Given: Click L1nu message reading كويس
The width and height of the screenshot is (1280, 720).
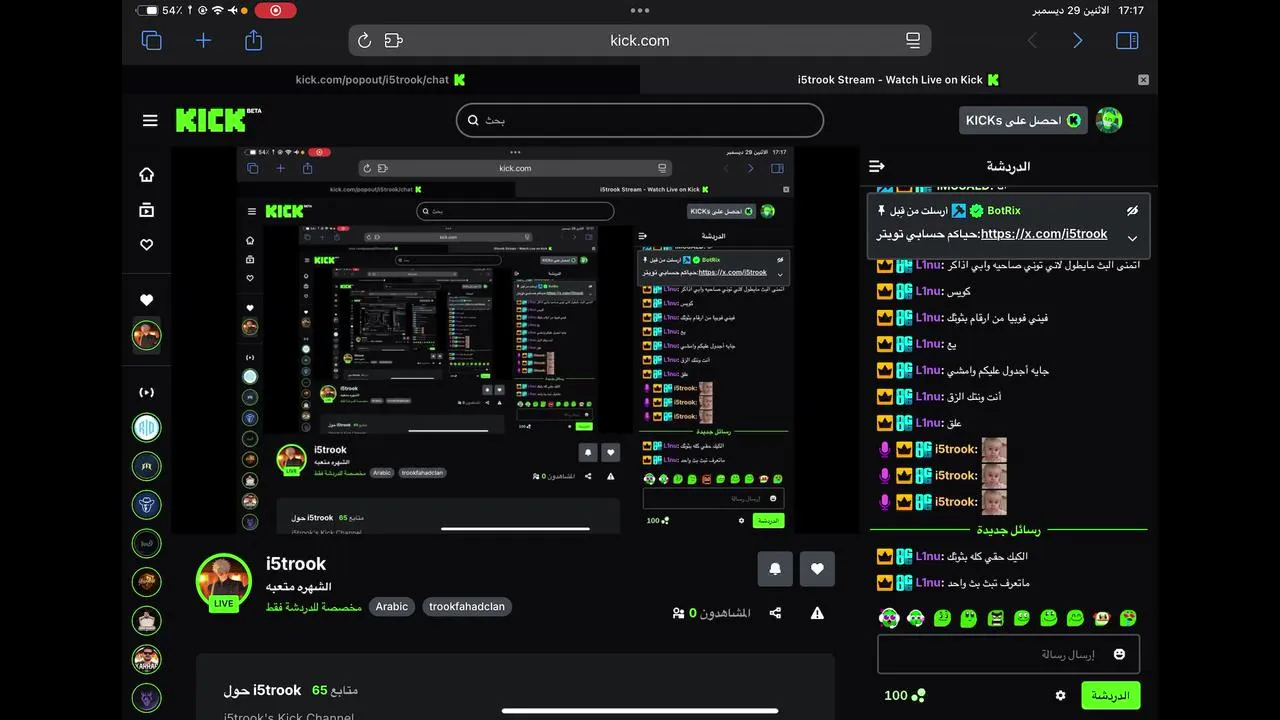Looking at the screenshot, I should 923,291.
